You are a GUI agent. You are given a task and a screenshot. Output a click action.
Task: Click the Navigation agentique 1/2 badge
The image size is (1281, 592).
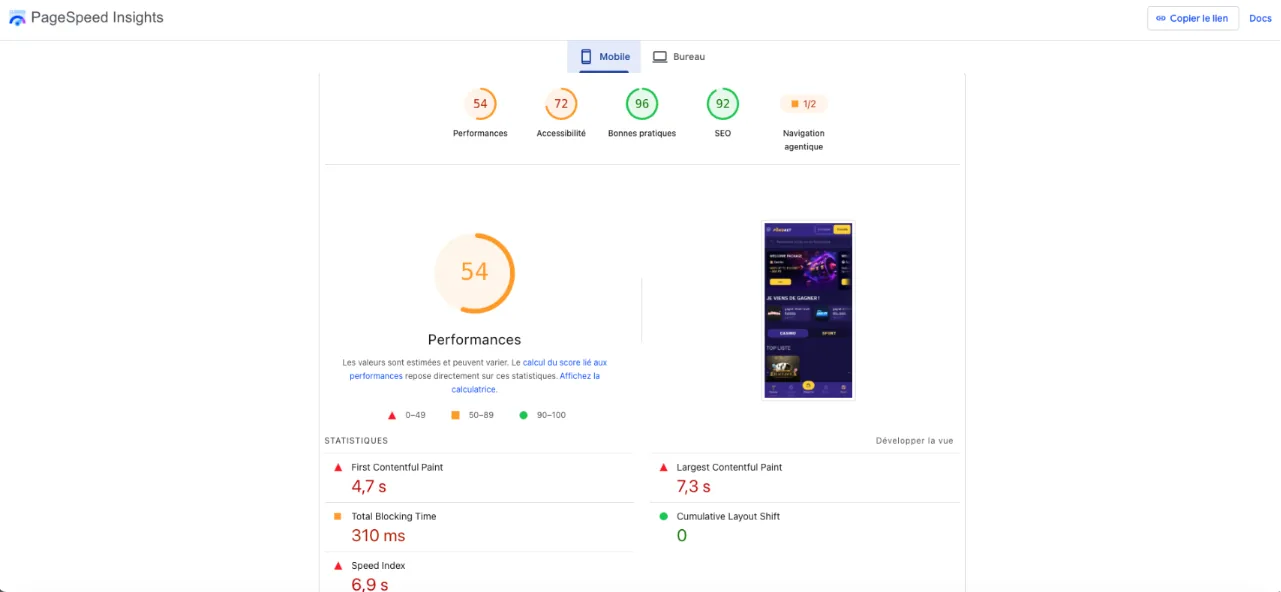pyautogui.click(x=804, y=104)
